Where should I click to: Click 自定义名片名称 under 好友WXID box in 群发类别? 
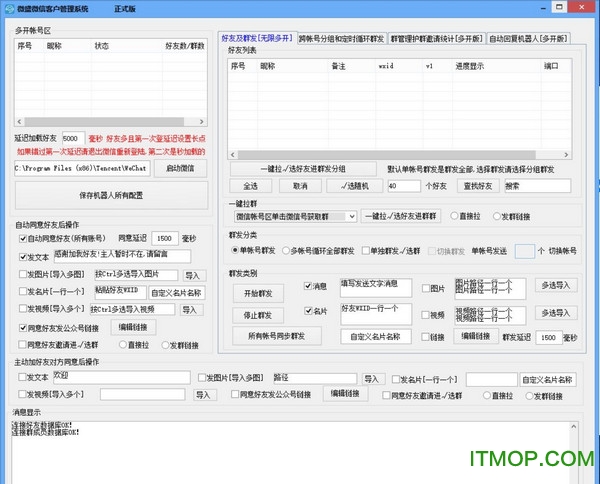pos(376,337)
